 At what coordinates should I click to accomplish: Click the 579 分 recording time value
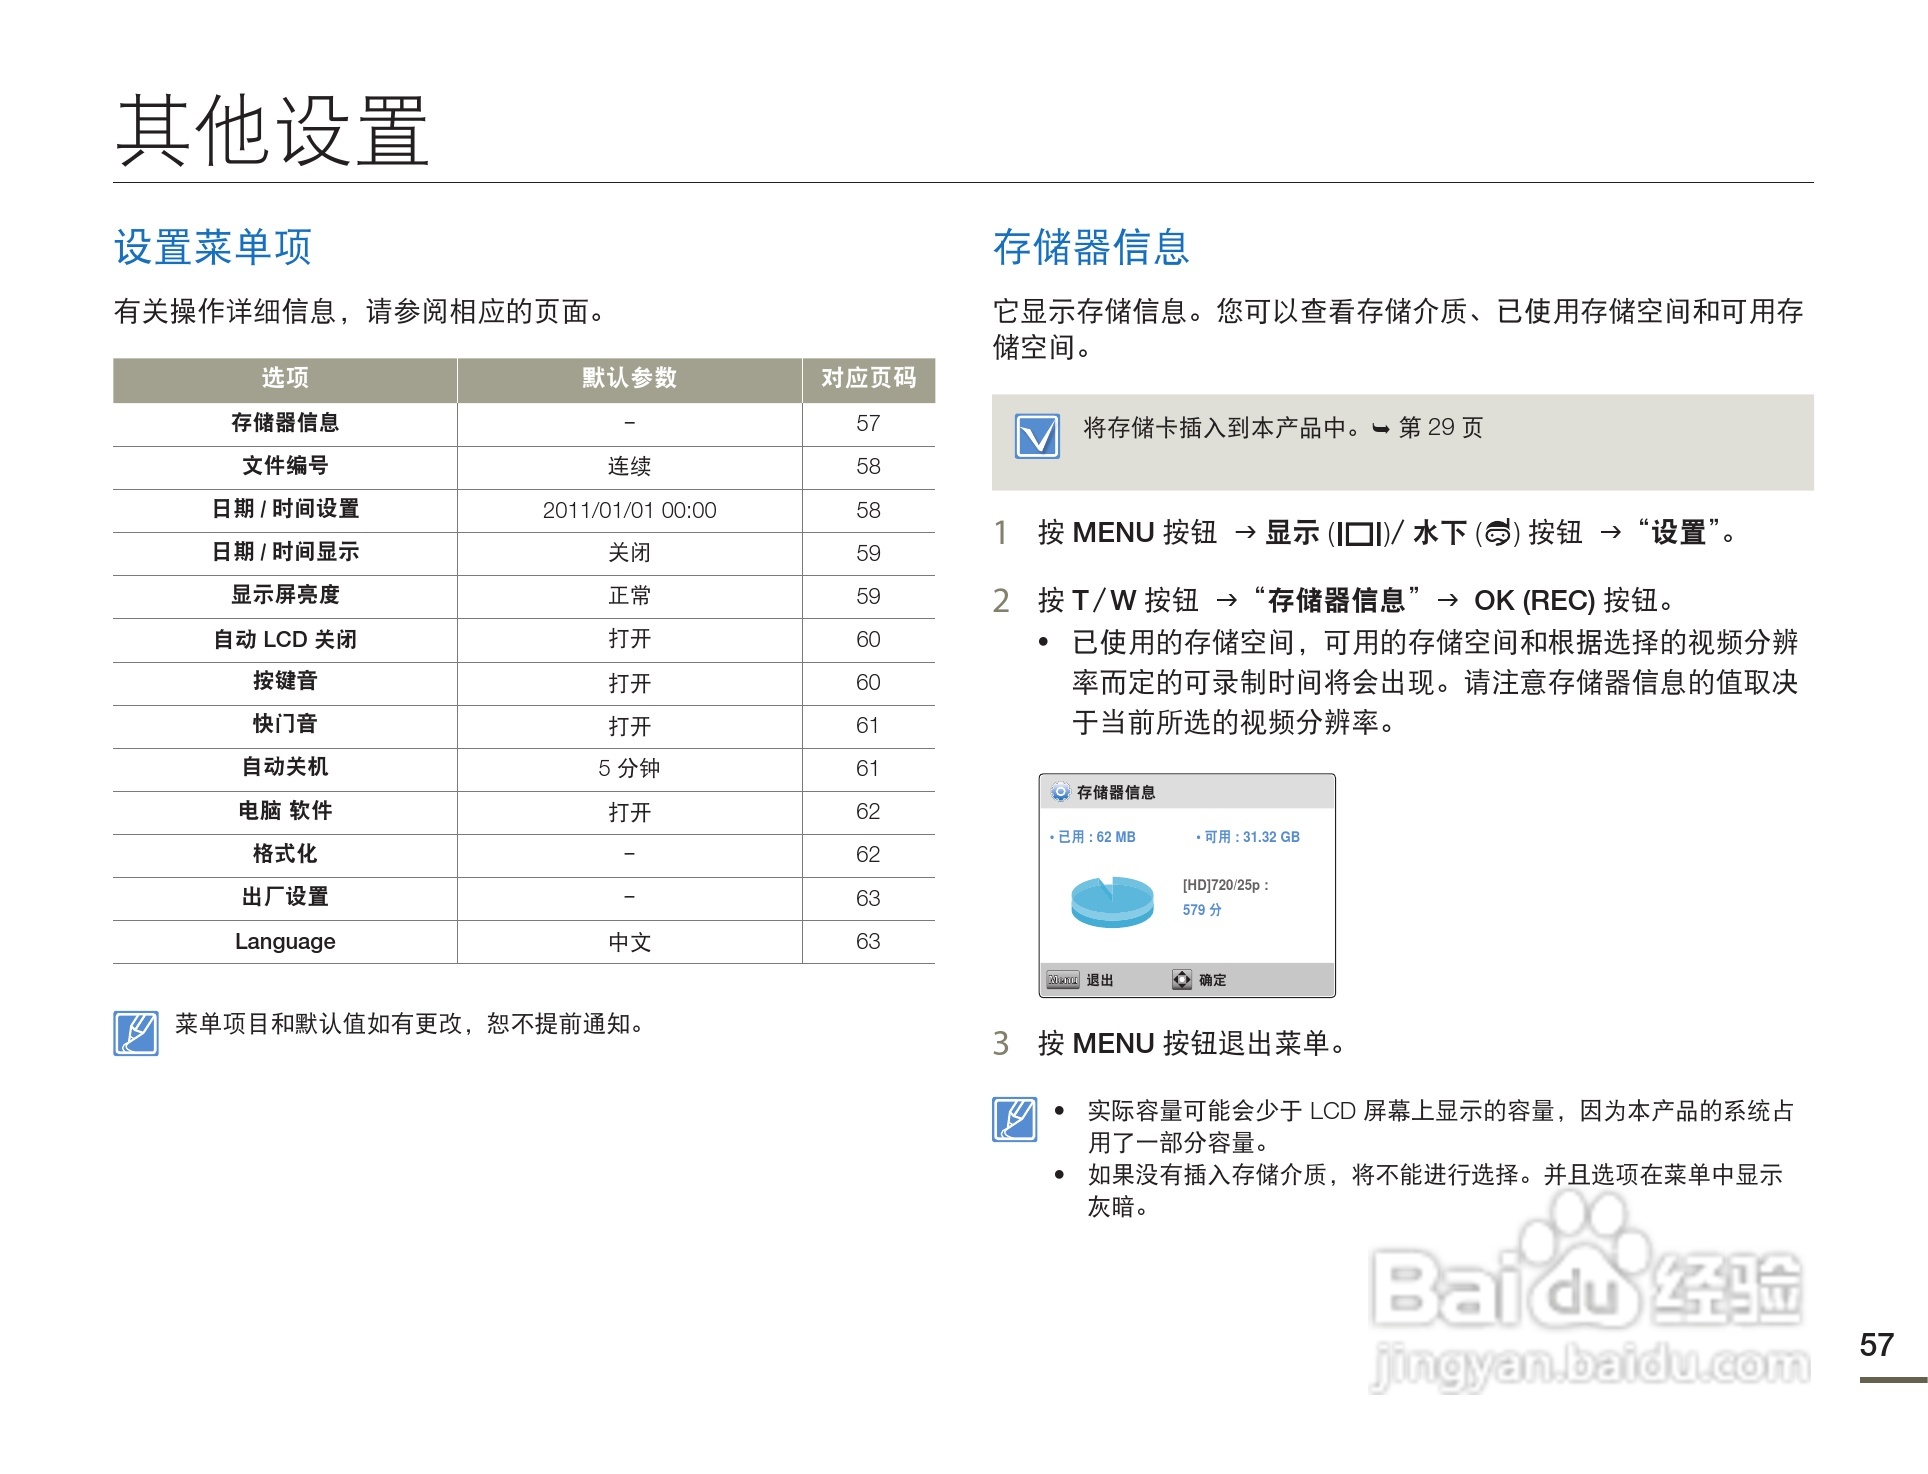pos(1202,910)
